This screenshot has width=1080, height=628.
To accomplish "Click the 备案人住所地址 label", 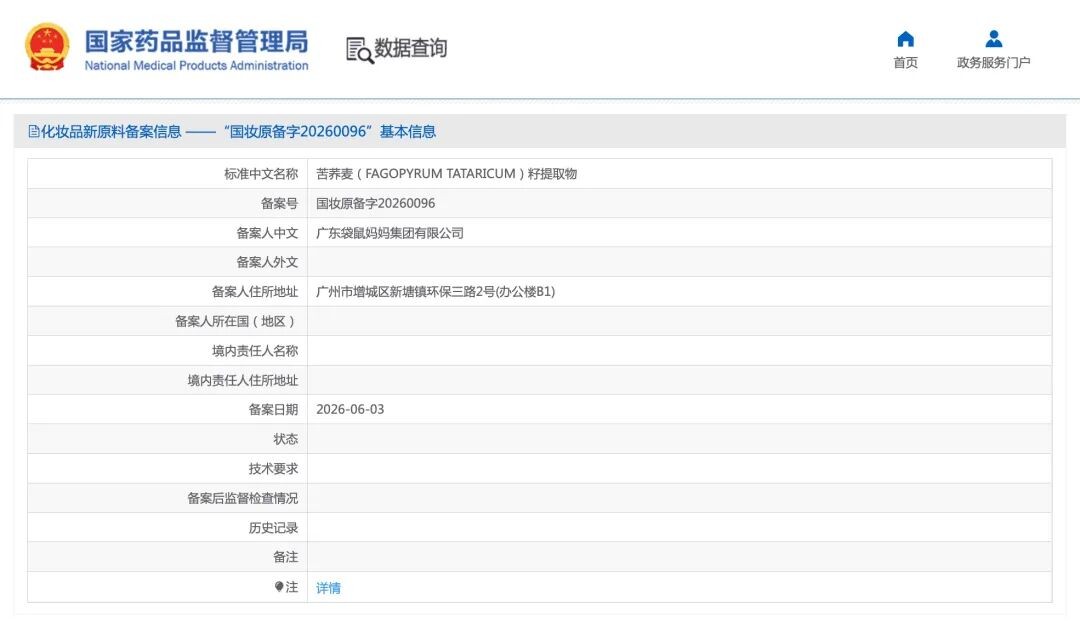I will tap(255, 291).
